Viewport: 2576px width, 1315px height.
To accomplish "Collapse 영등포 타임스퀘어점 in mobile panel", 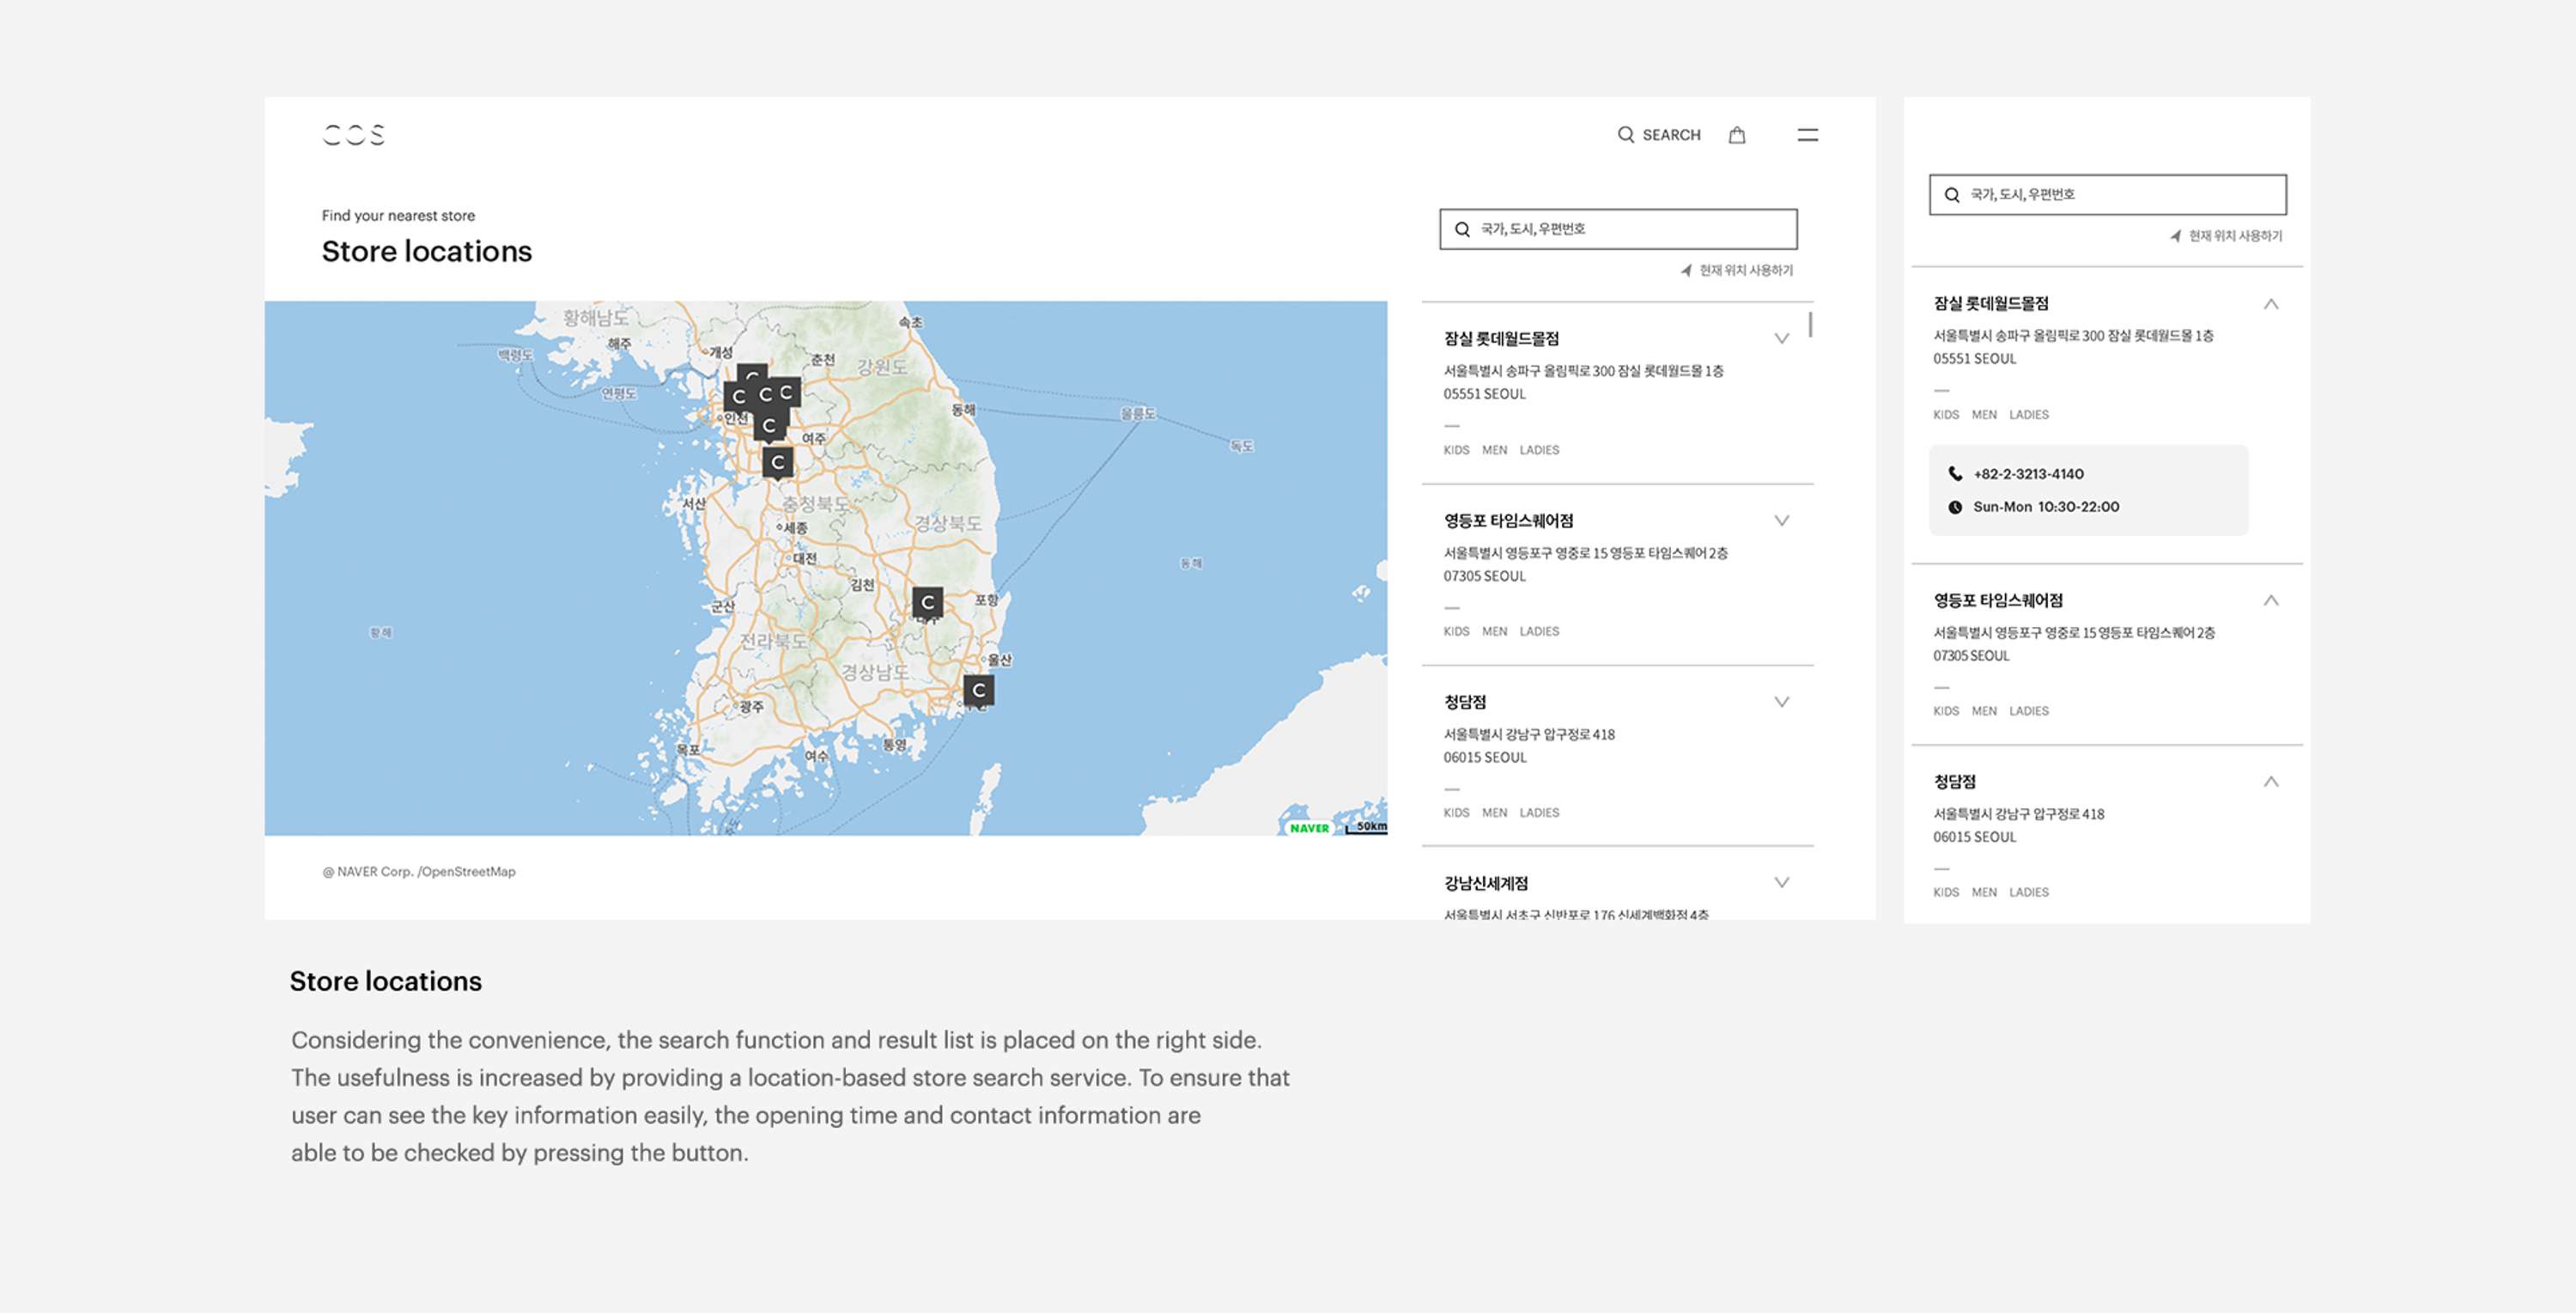I will tap(2271, 600).
